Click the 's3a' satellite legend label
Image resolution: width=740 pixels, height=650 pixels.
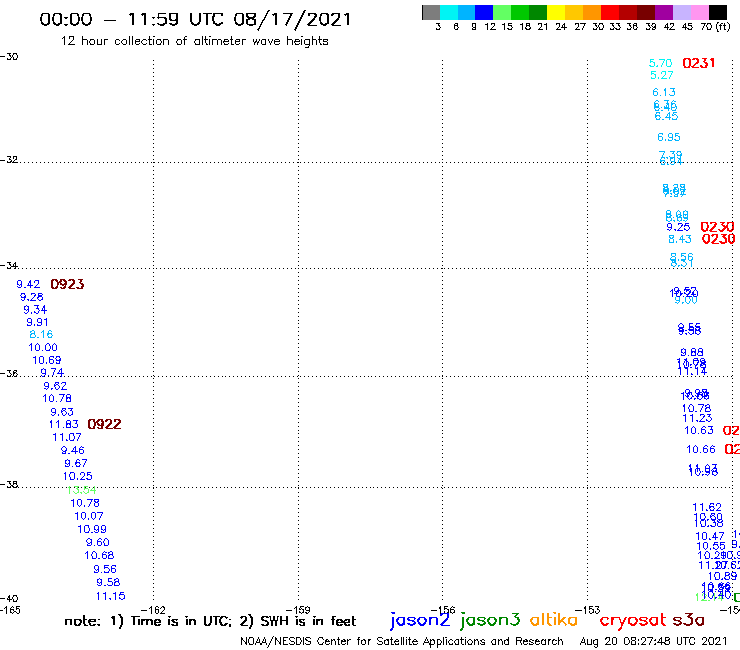[x=688, y=620]
